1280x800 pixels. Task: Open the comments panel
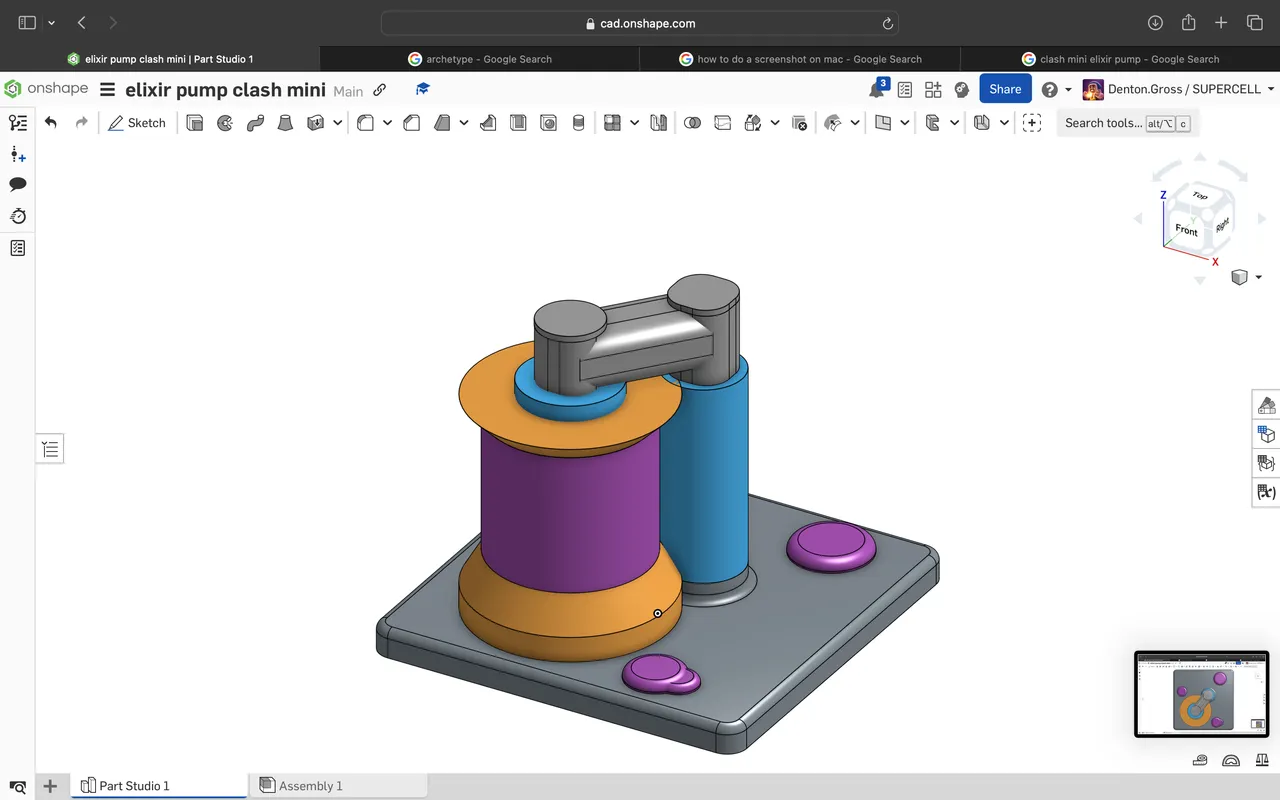pos(18,185)
